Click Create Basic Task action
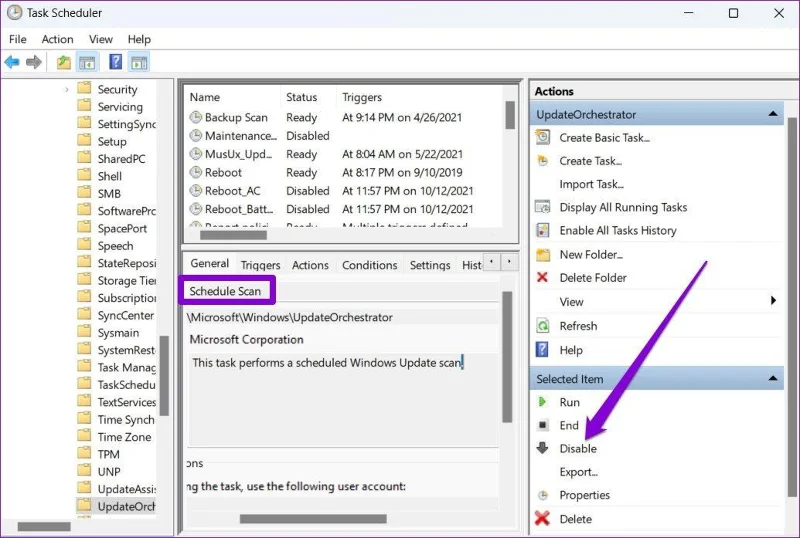 [x=605, y=137]
